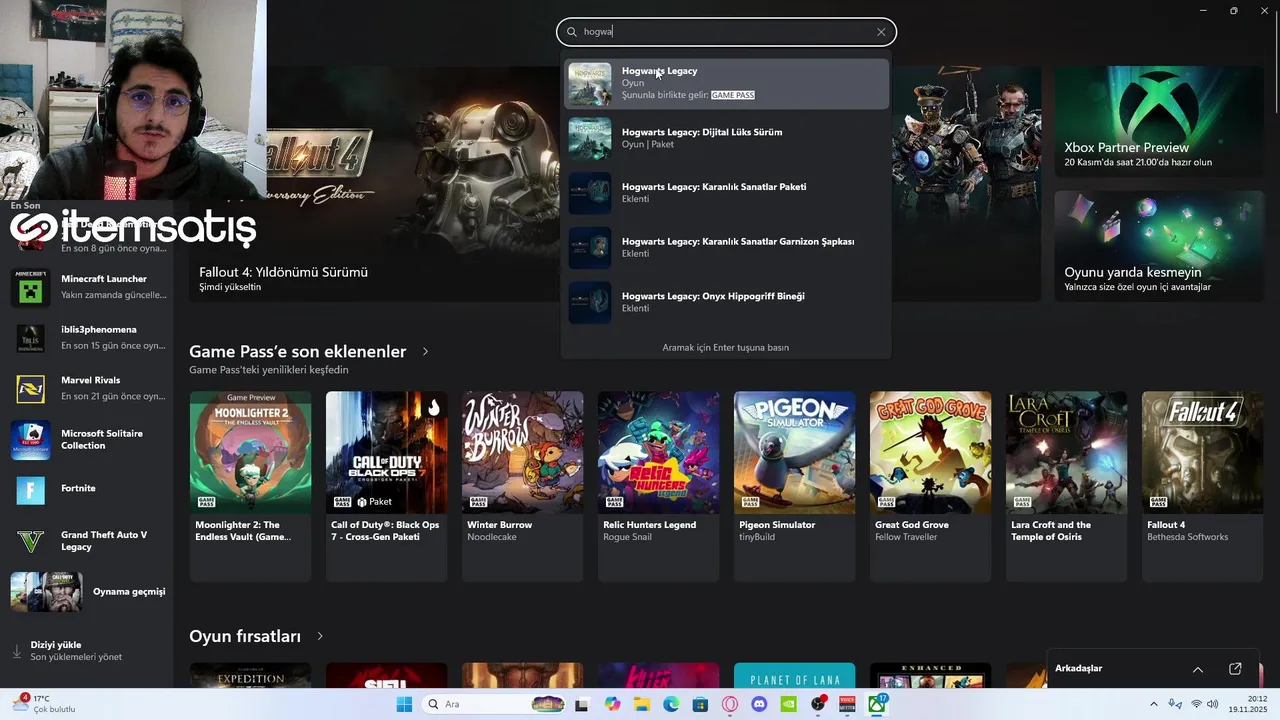
Task: Open Oynama geçmişi play history
Action: (x=87, y=591)
